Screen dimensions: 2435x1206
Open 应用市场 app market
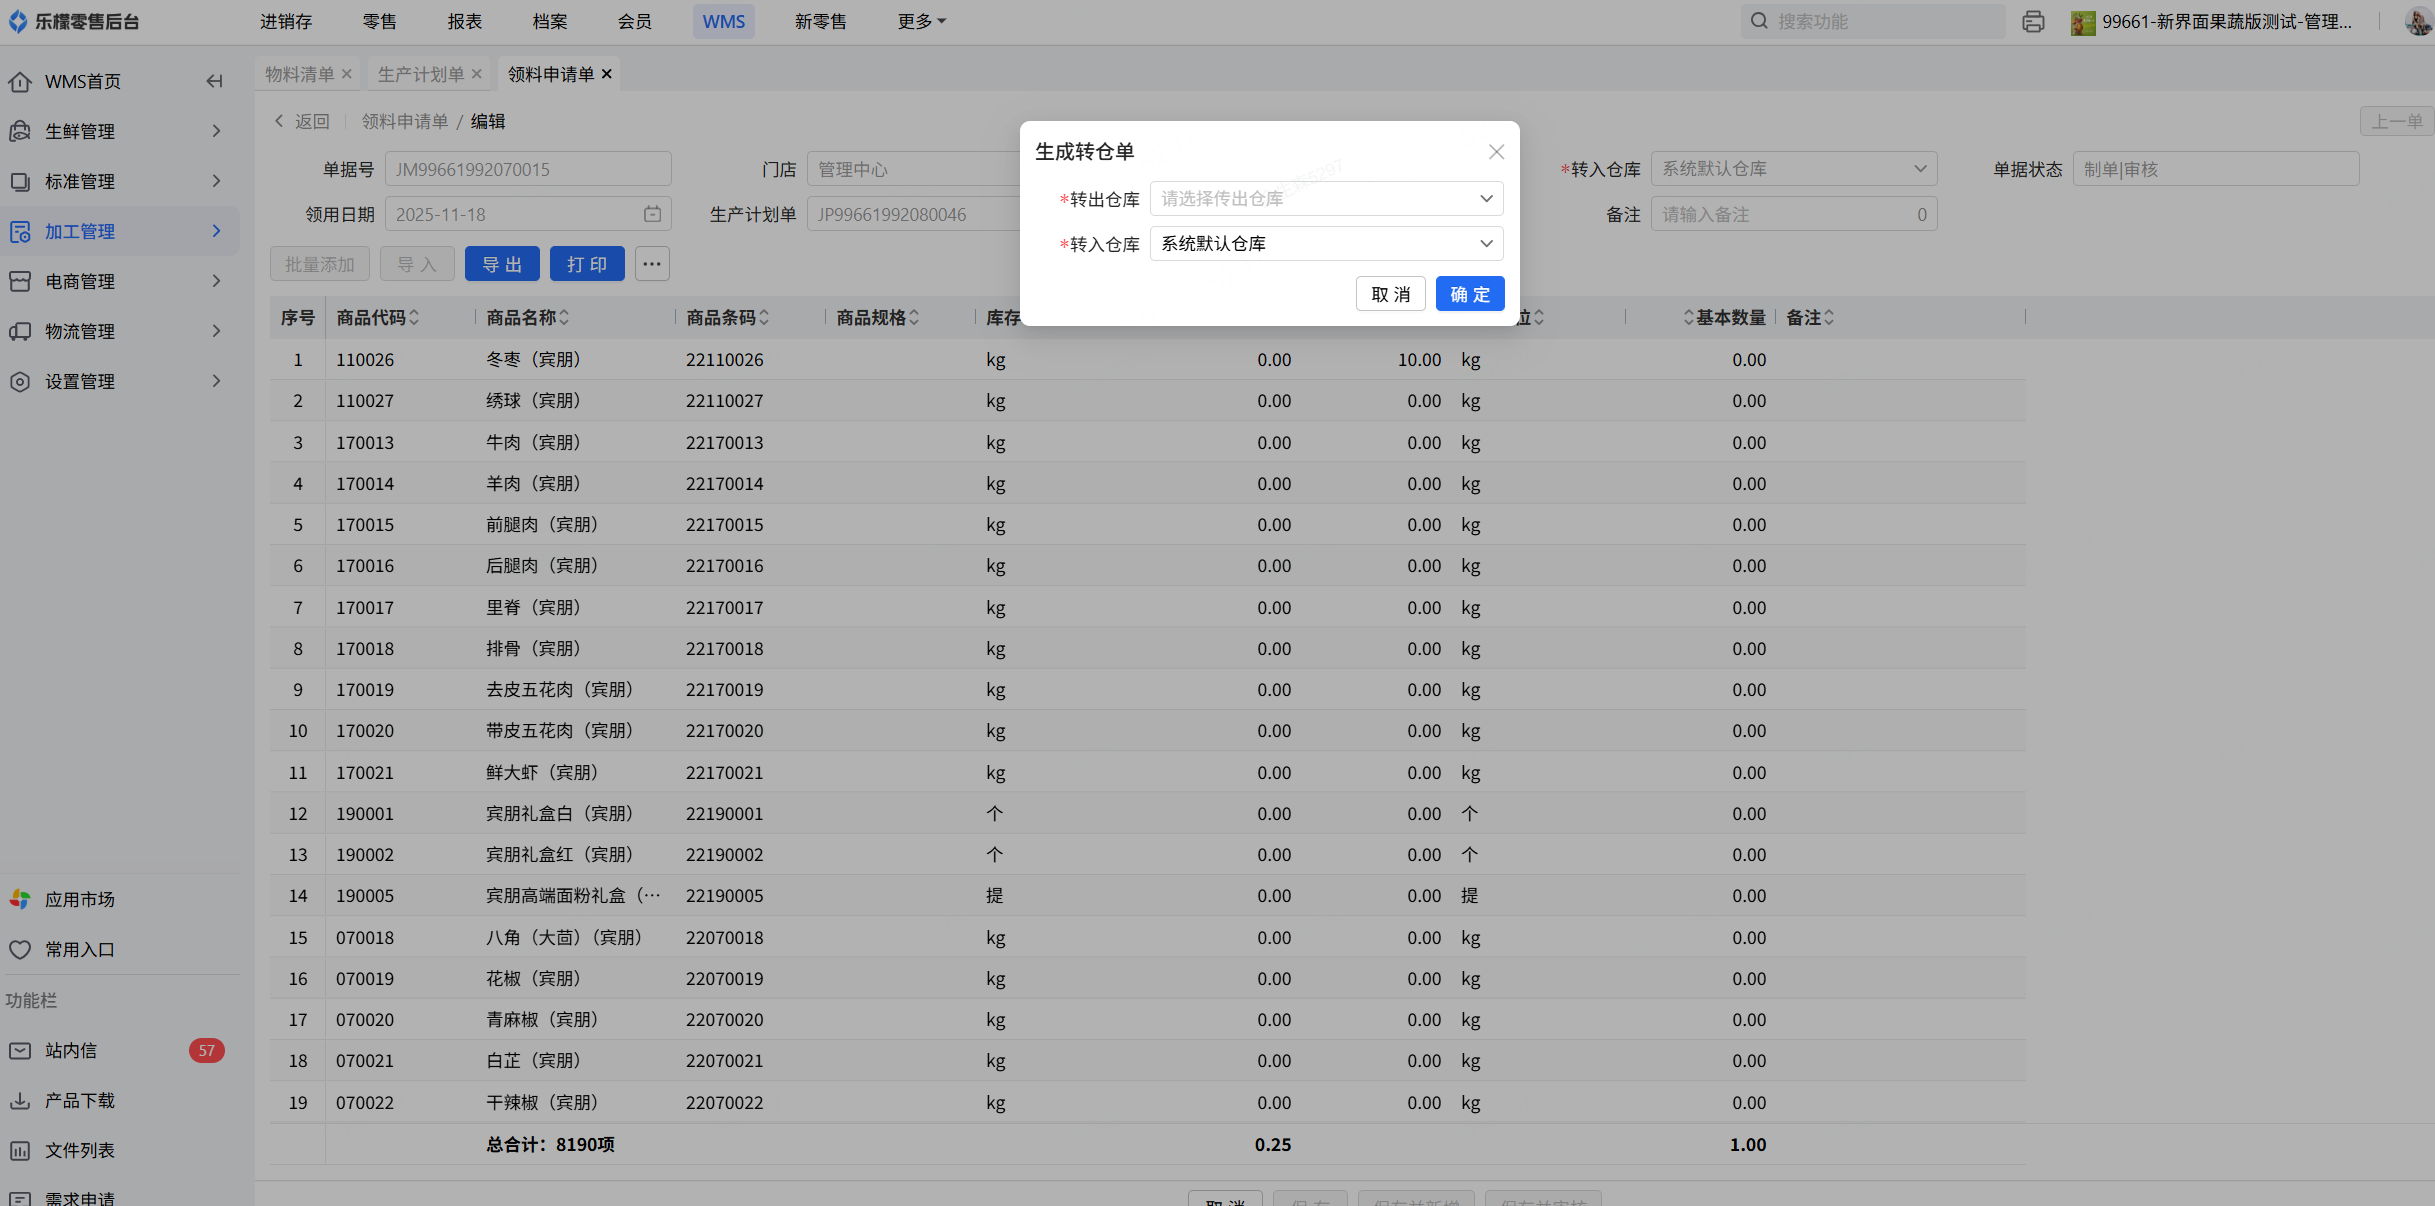point(79,899)
